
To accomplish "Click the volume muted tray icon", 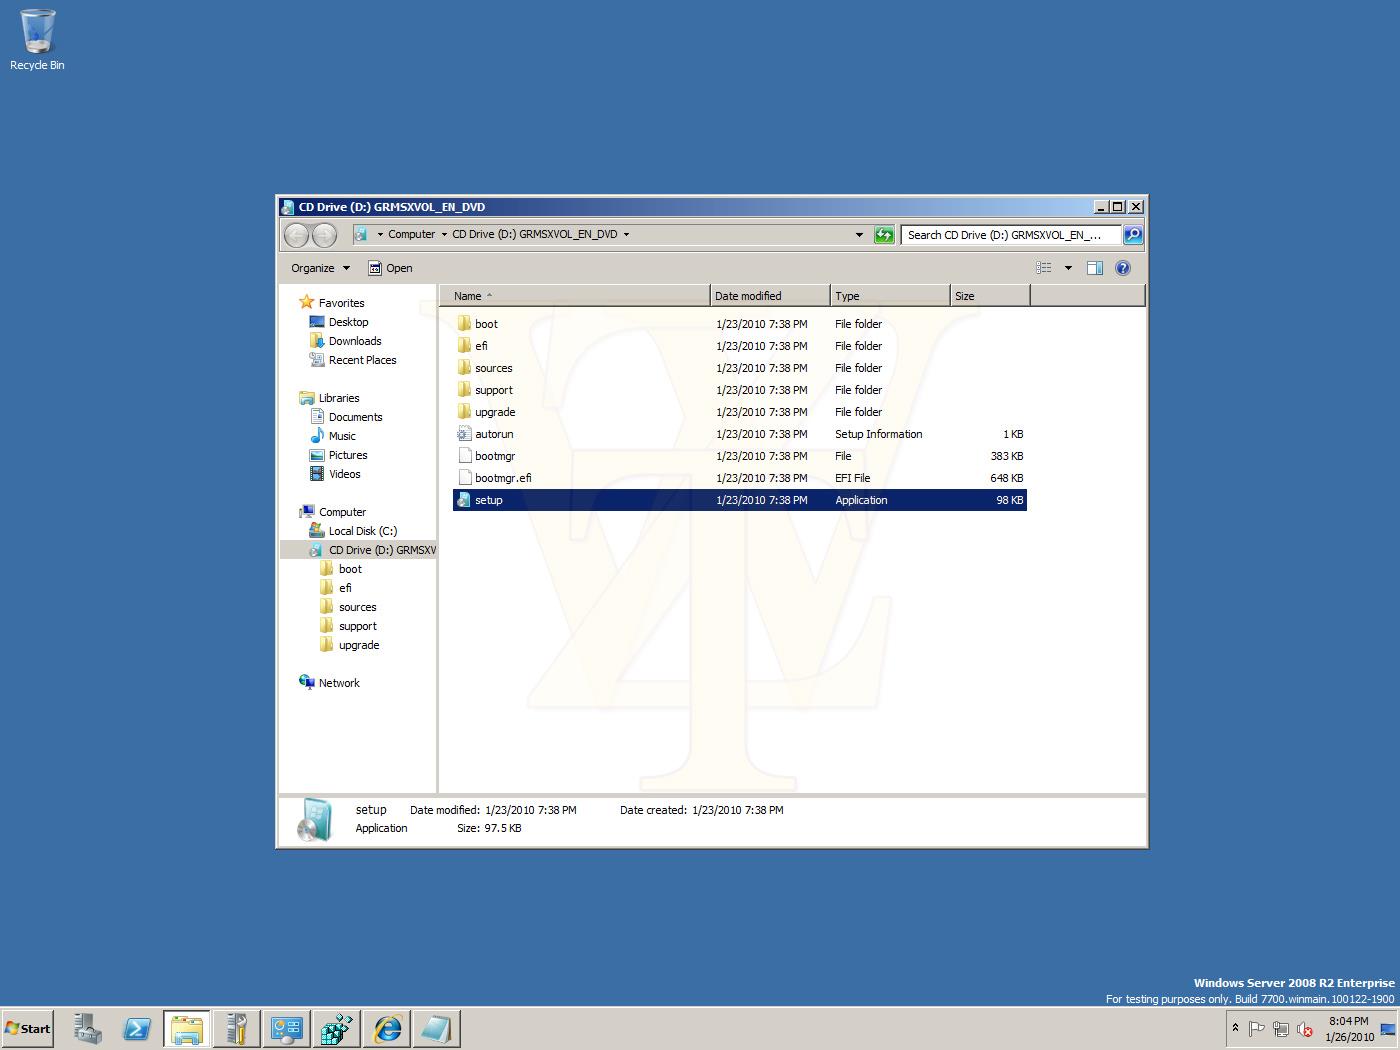I will 1305,1029.
